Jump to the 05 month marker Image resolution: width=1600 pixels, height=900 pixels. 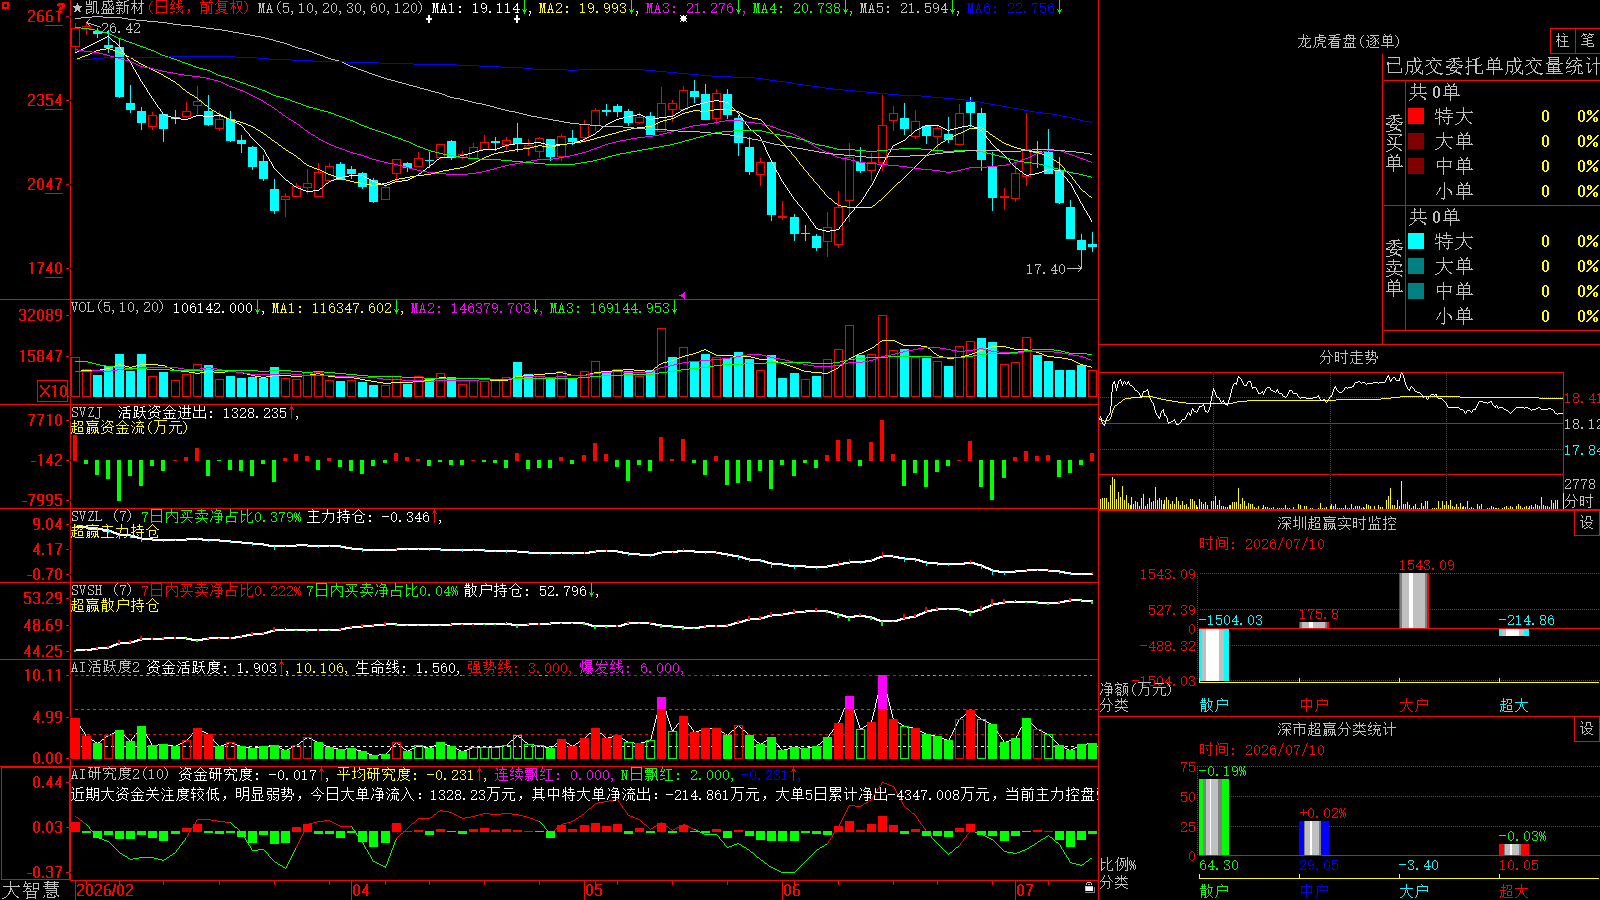[x=594, y=890]
